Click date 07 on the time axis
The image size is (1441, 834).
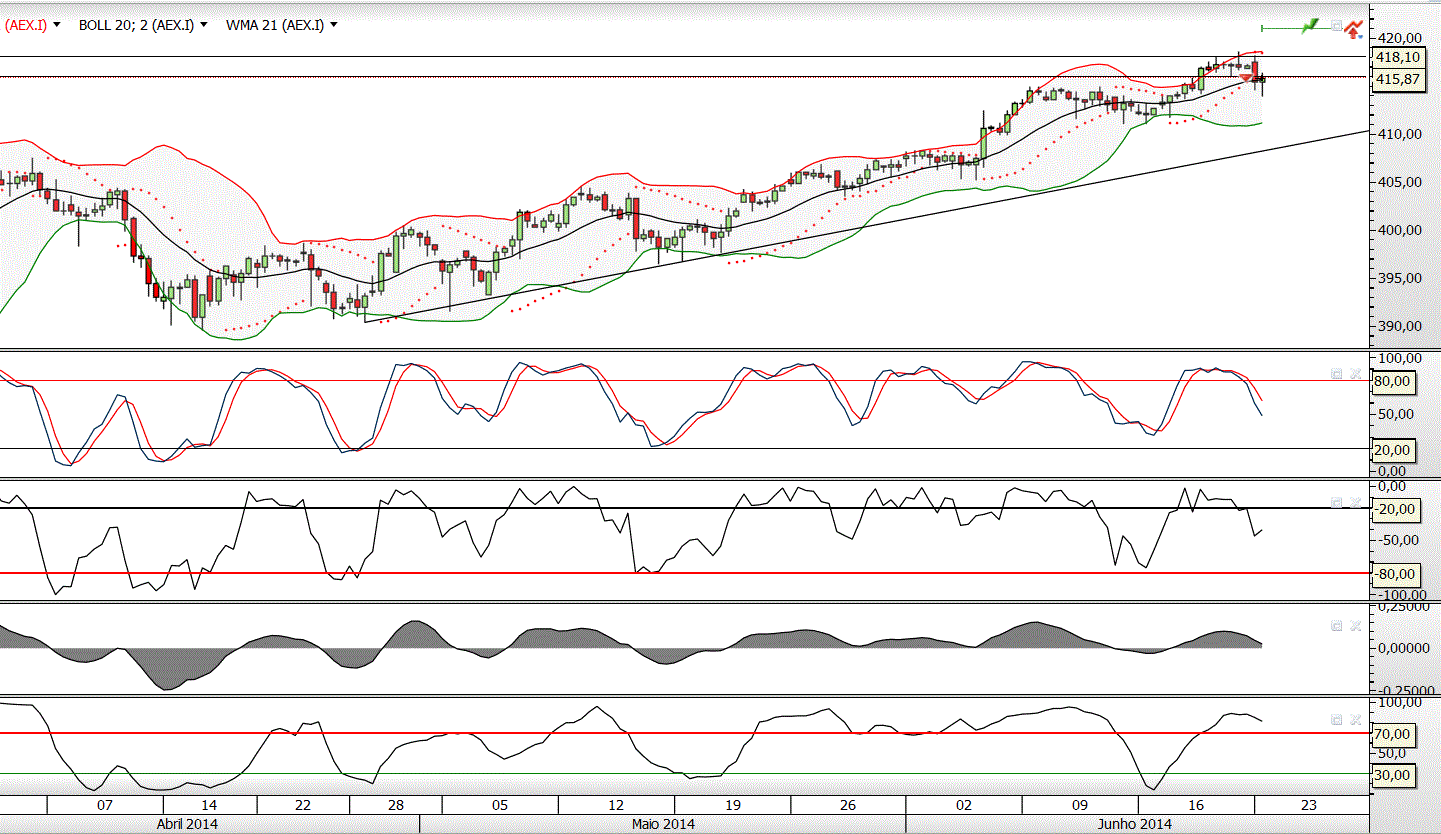pyautogui.click(x=104, y=805)
